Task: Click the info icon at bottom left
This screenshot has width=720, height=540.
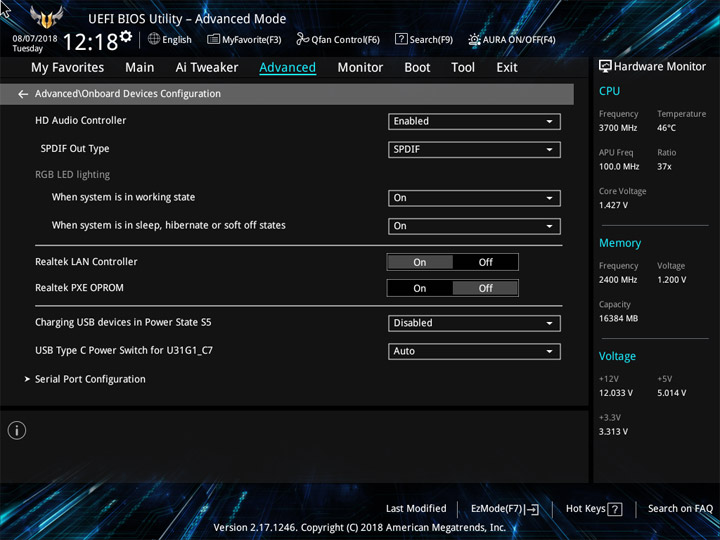Action: pyautogui.click(x=17, y=430)
